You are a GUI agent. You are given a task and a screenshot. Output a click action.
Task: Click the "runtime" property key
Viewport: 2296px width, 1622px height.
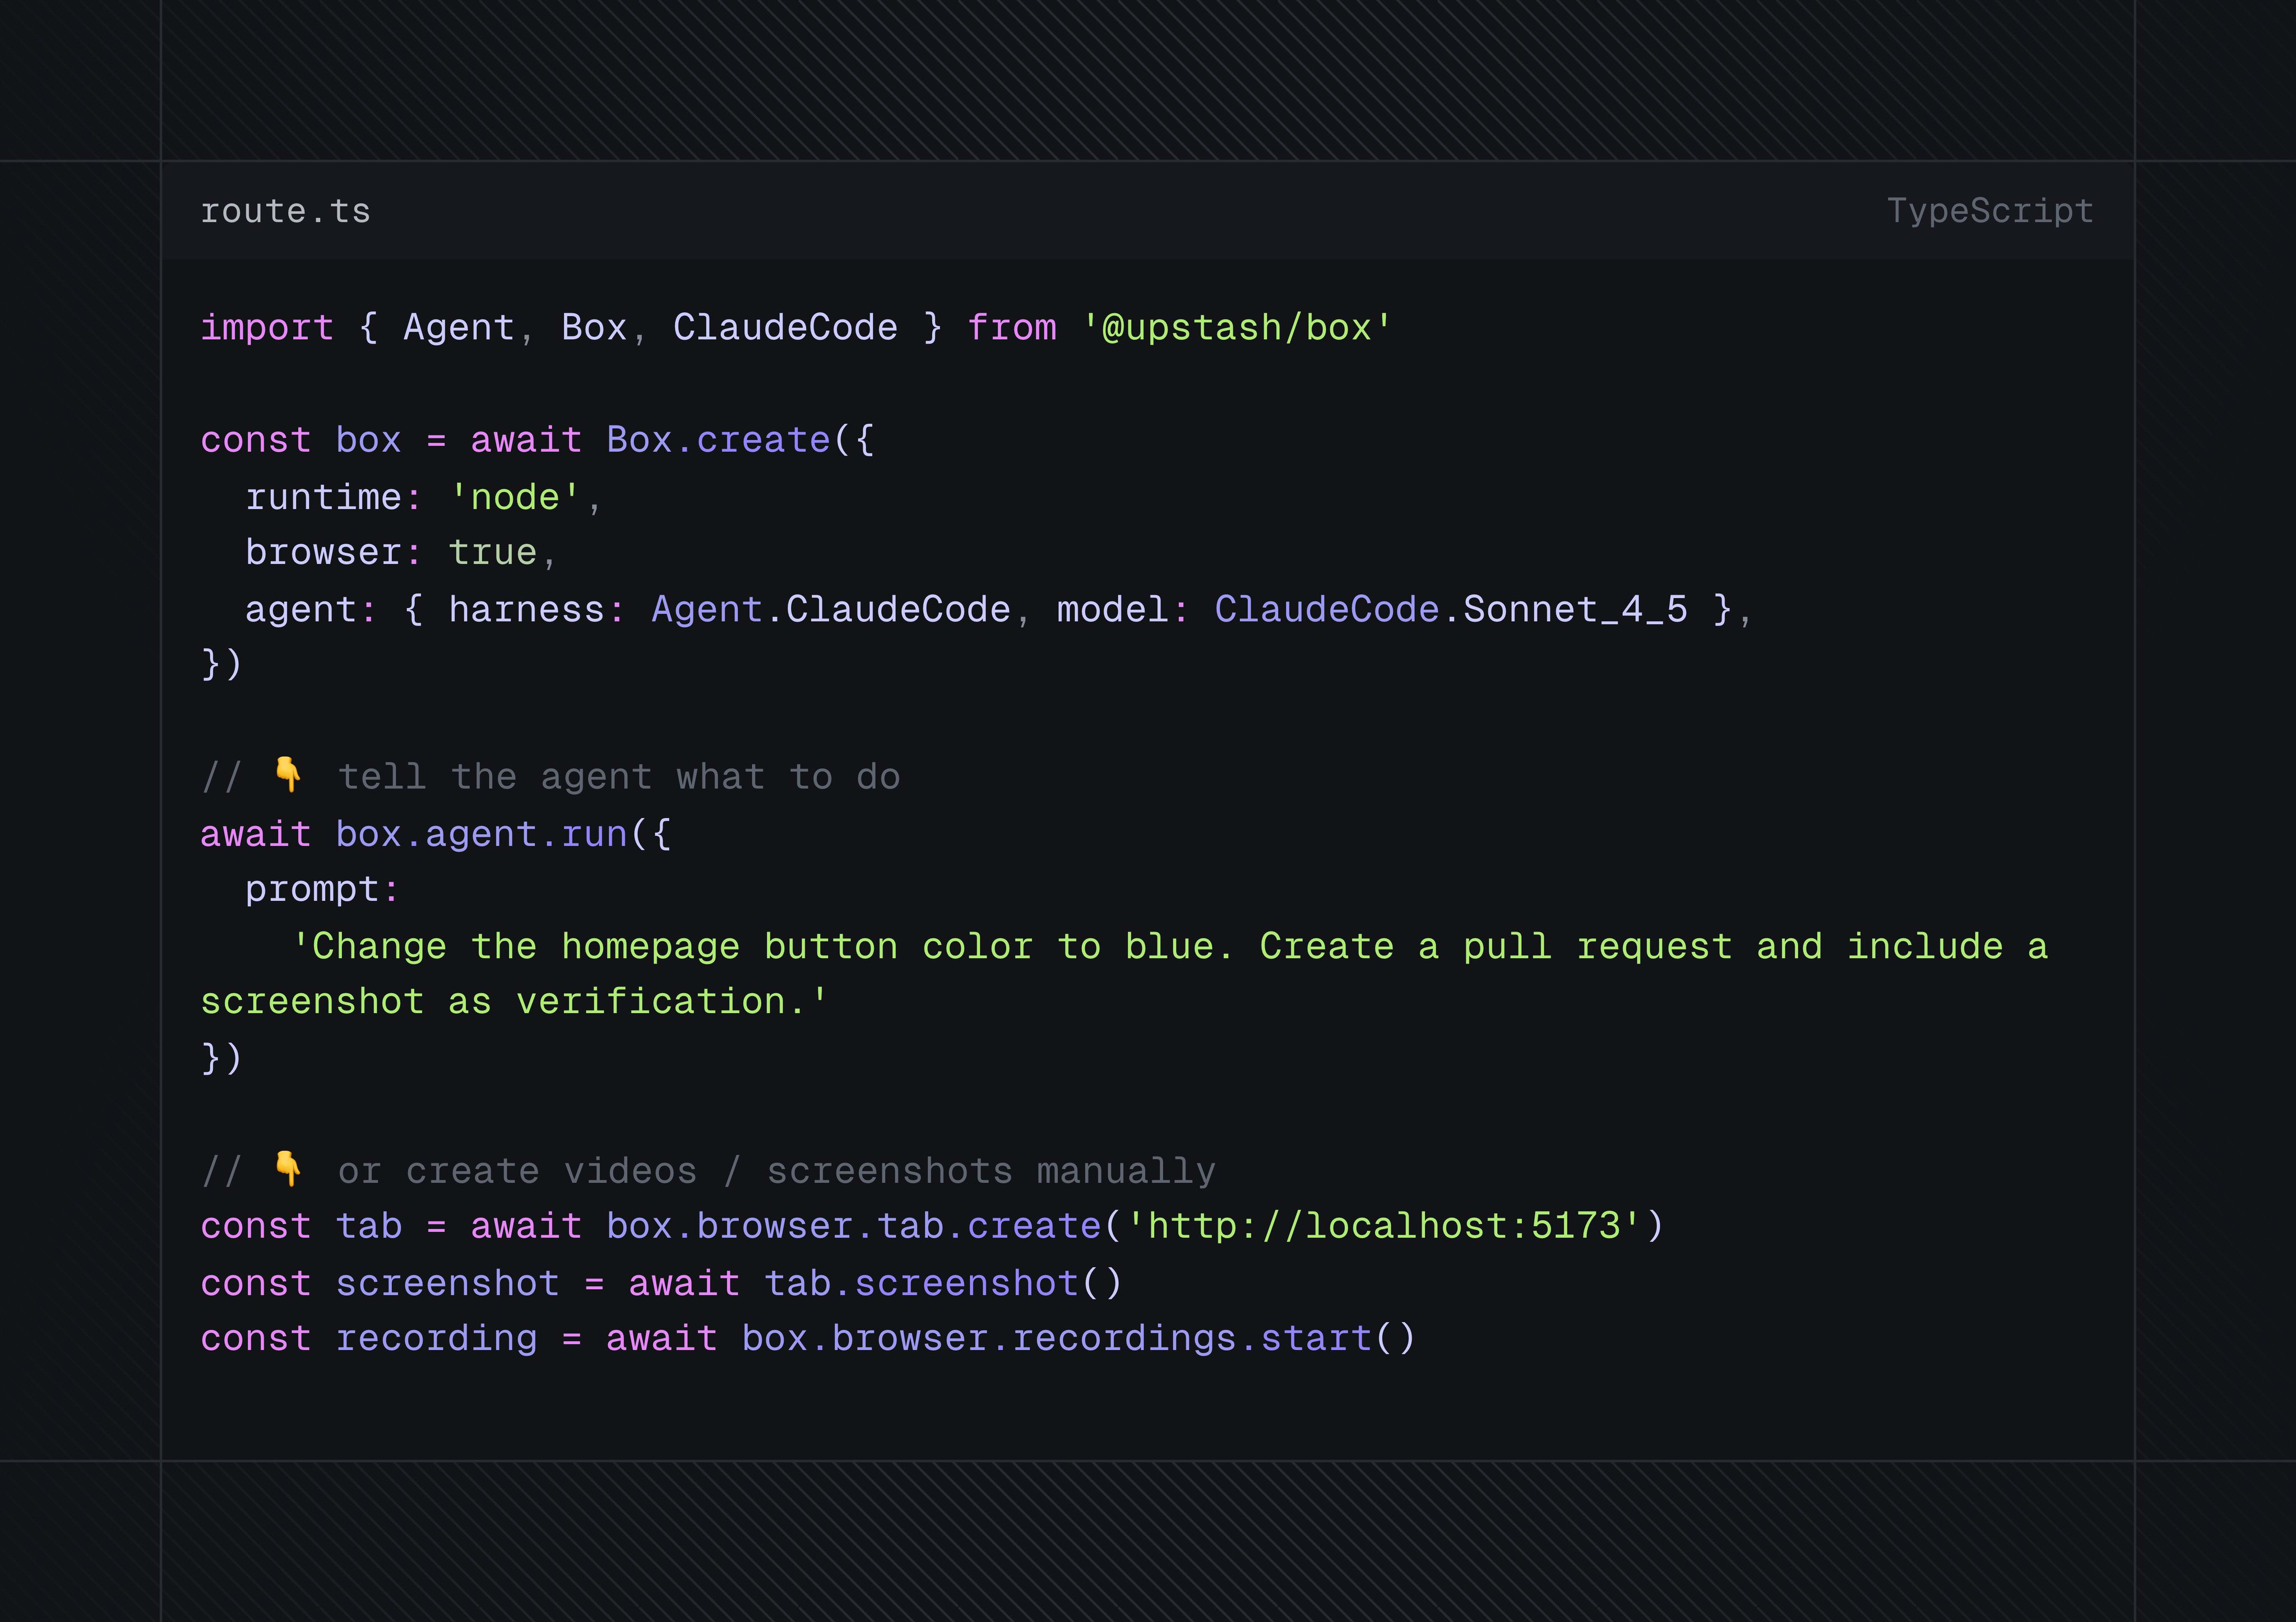[x=323, y=497]
